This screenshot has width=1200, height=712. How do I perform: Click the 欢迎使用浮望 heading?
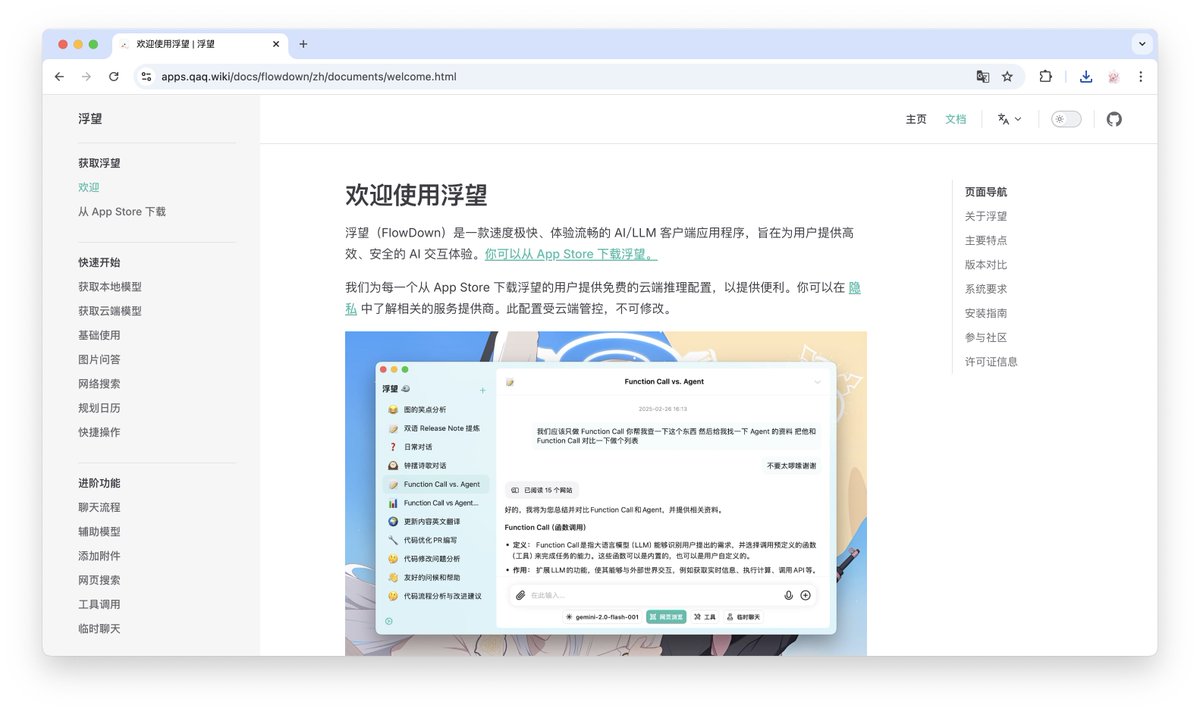[x=416, y=194]
